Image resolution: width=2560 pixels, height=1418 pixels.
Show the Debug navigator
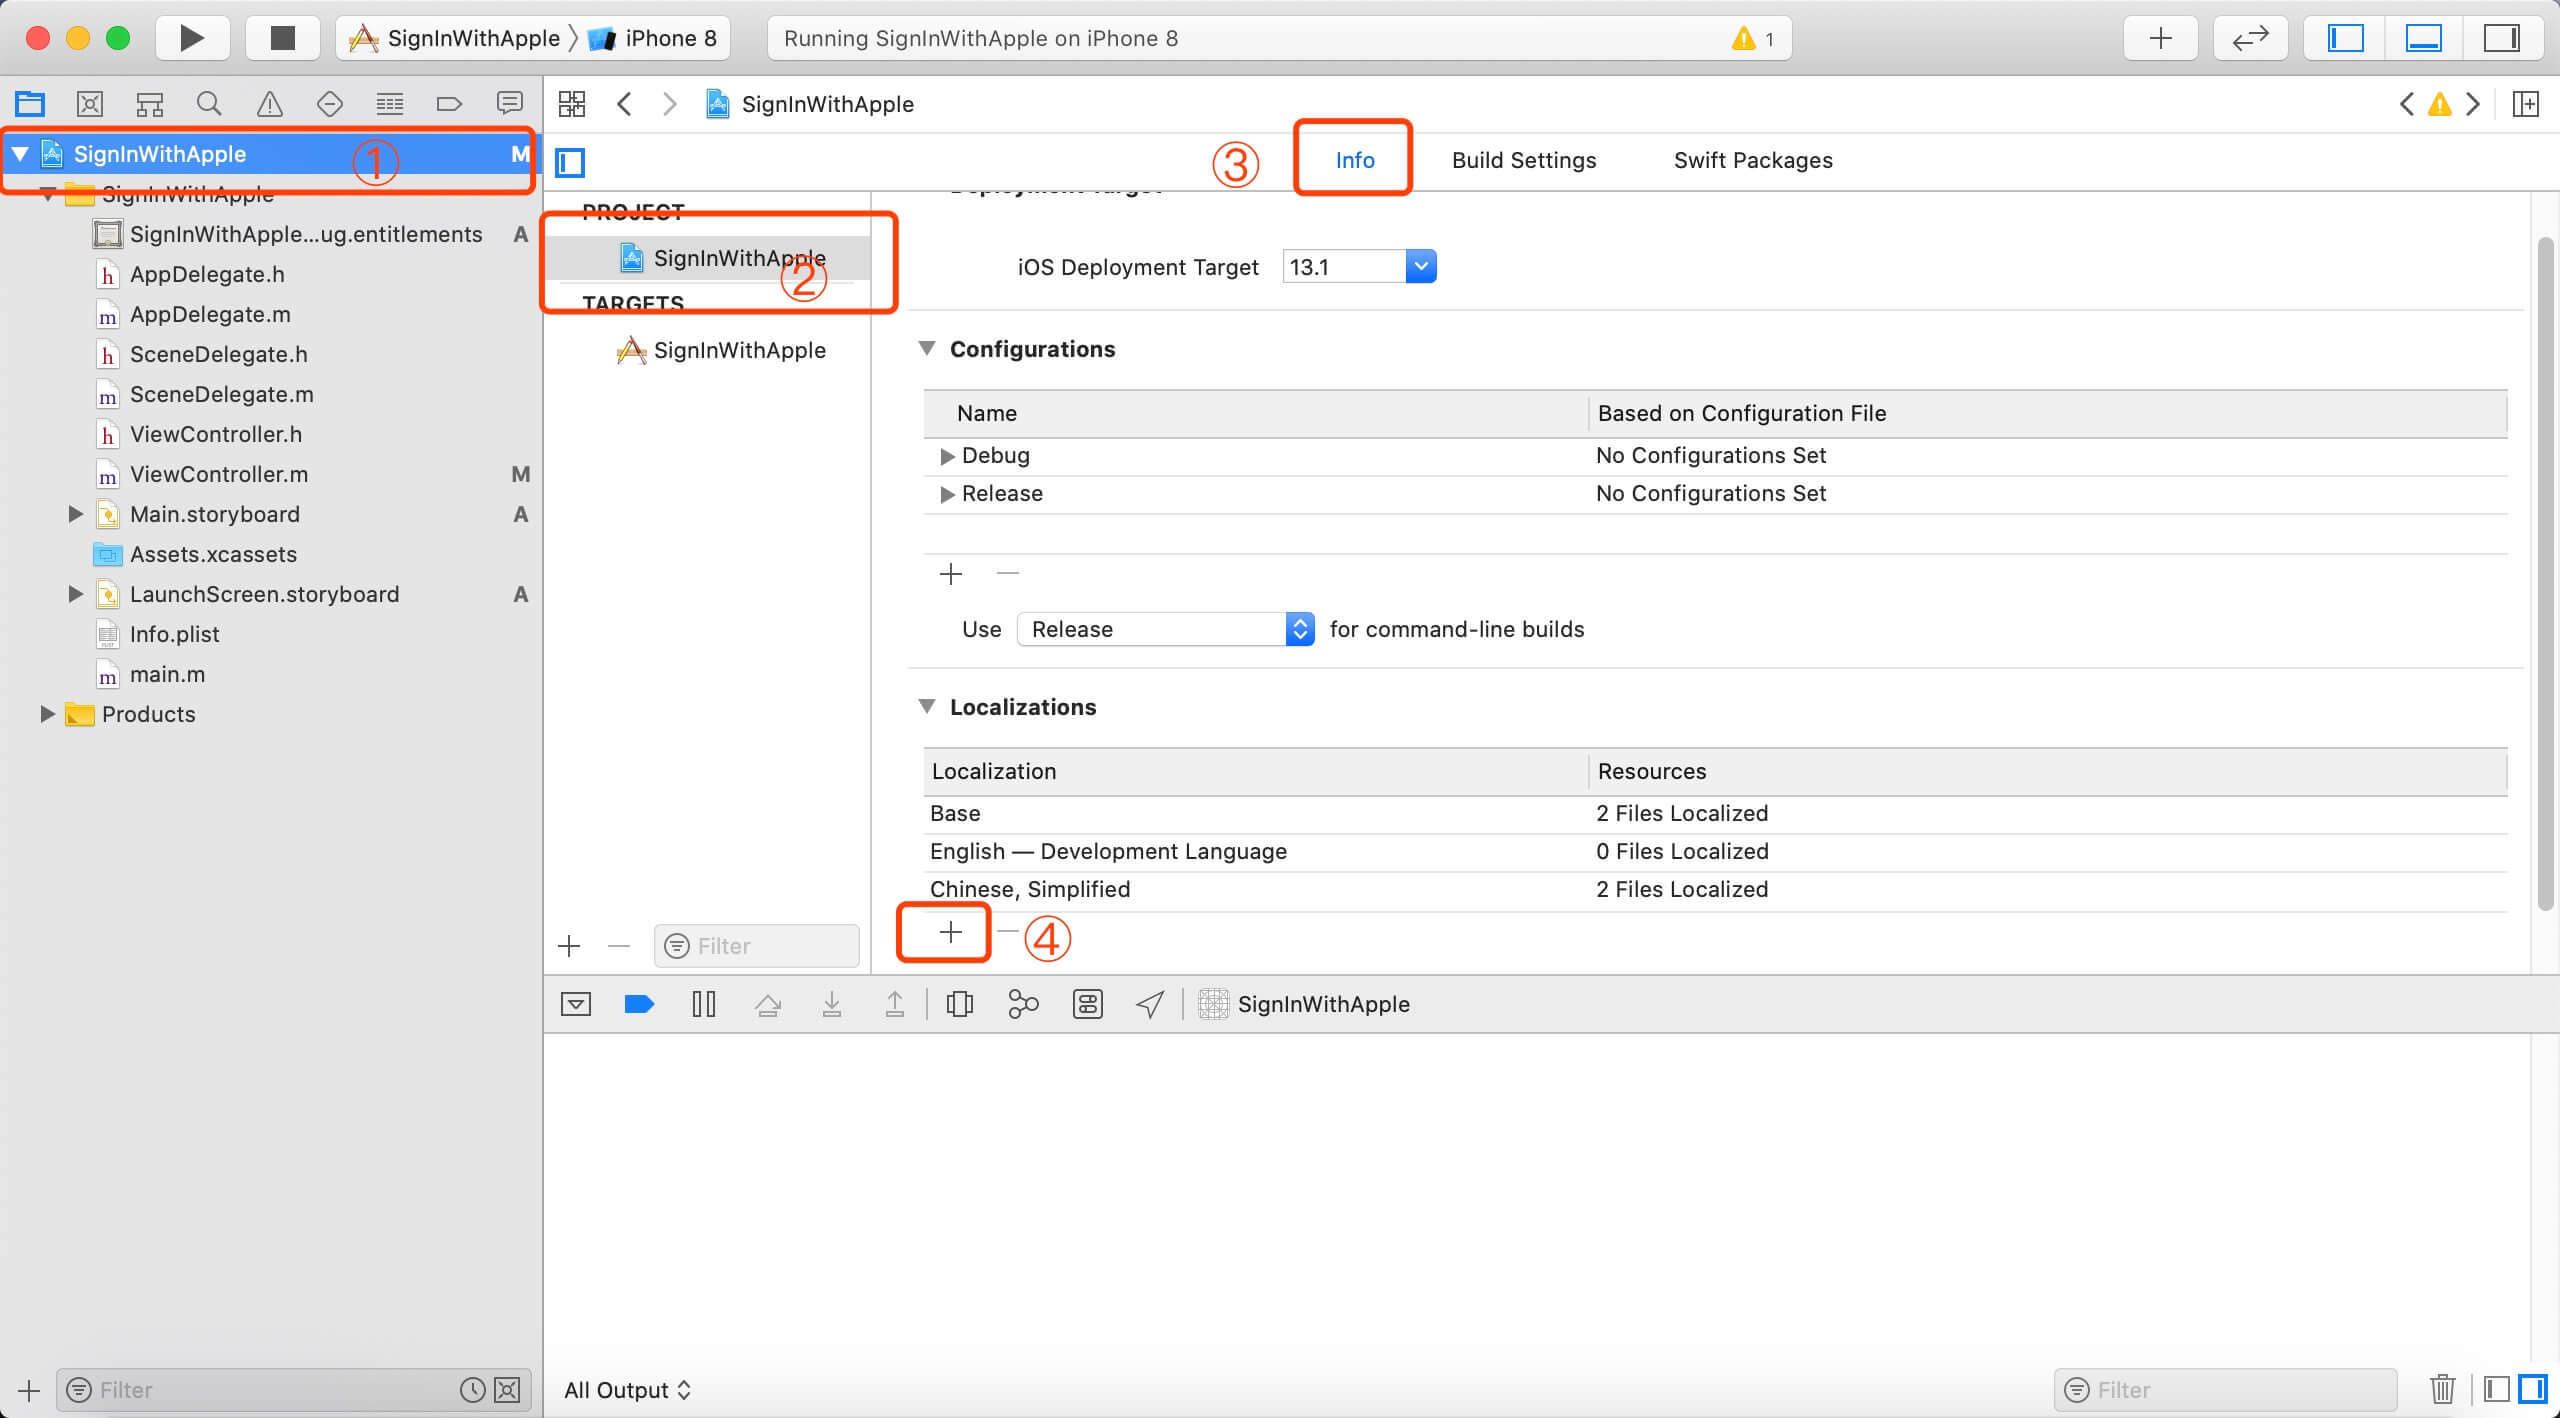(x=389, y=103)
